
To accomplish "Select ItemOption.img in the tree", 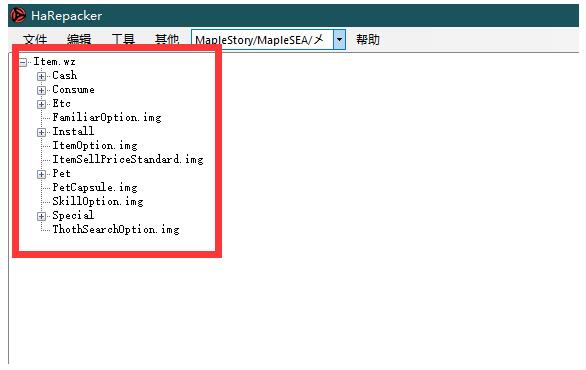I will click(x=95, y=146).
